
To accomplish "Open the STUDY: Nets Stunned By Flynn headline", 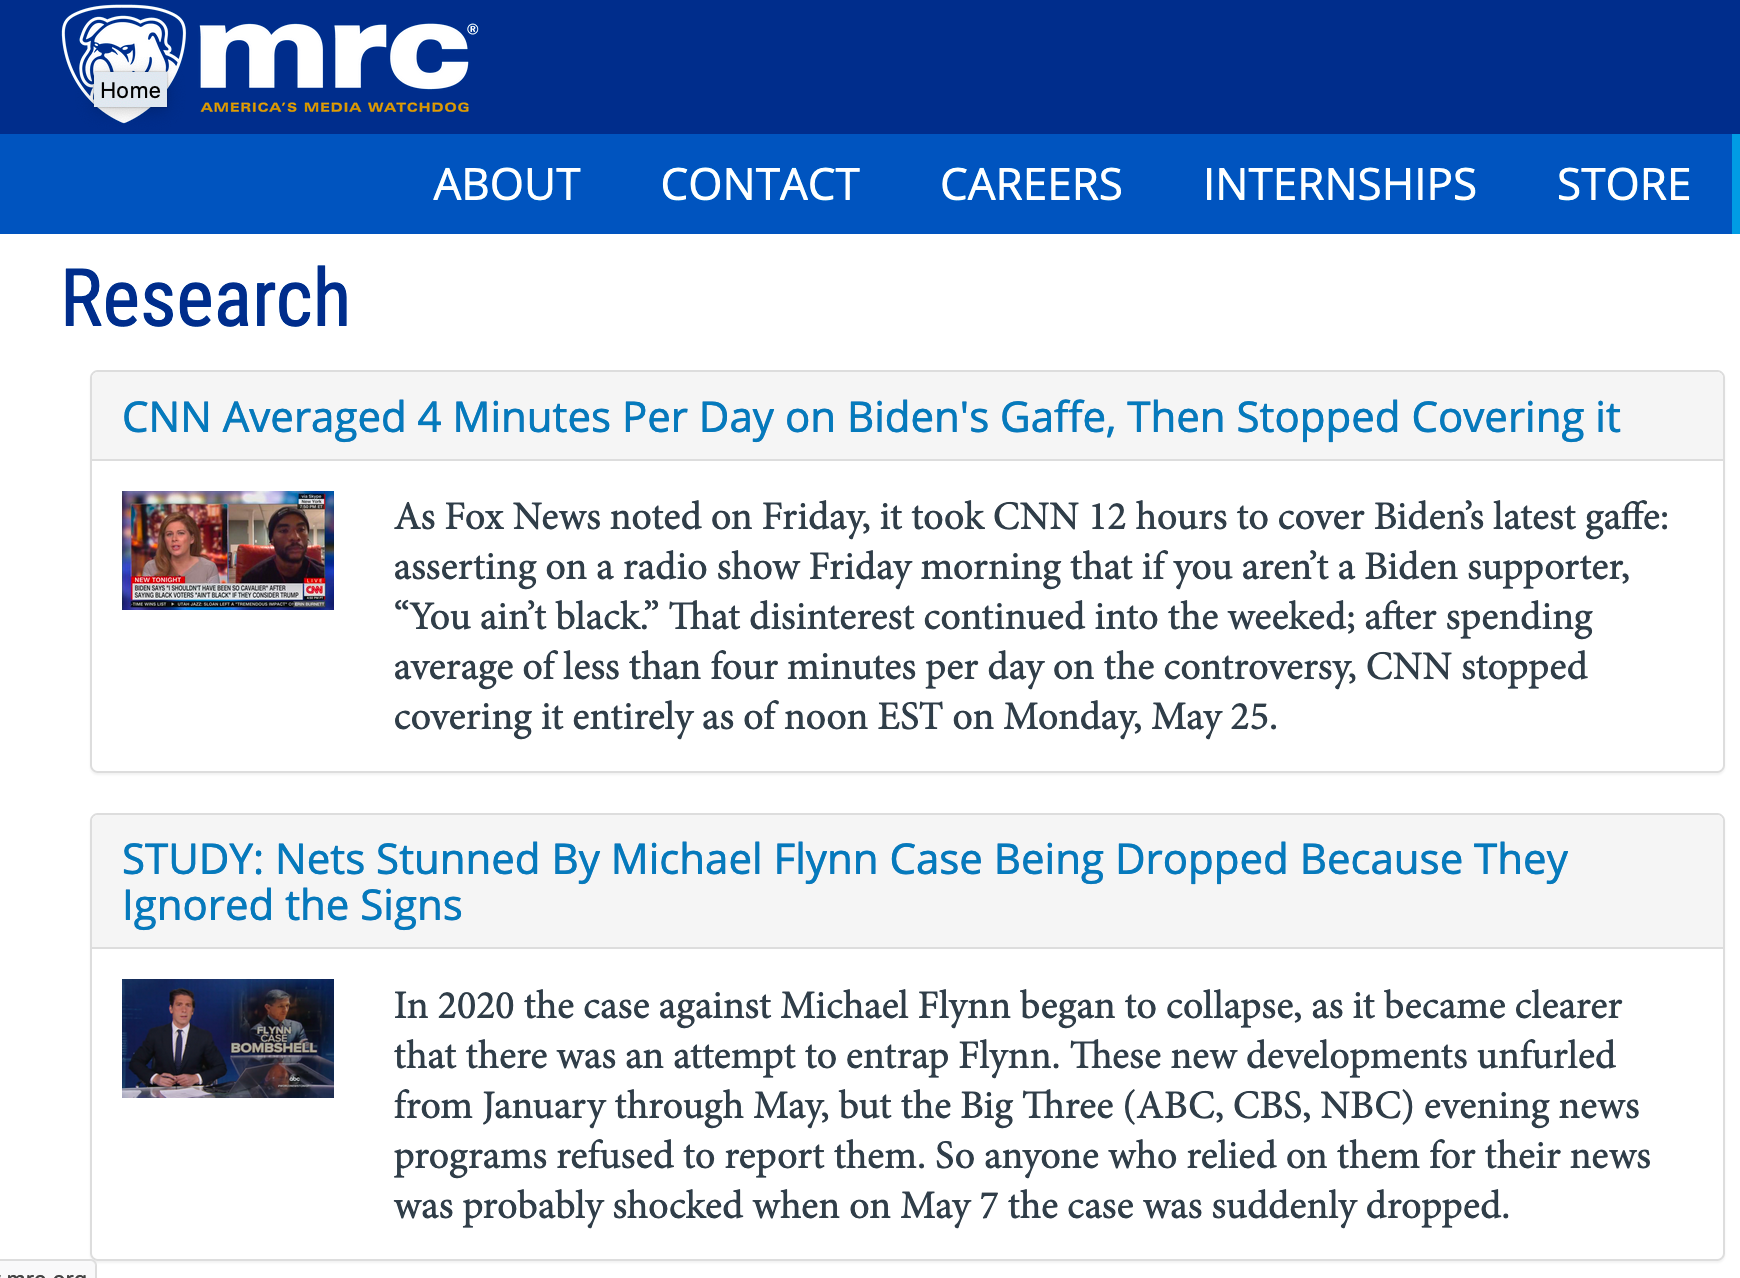I will pos(845,882).
